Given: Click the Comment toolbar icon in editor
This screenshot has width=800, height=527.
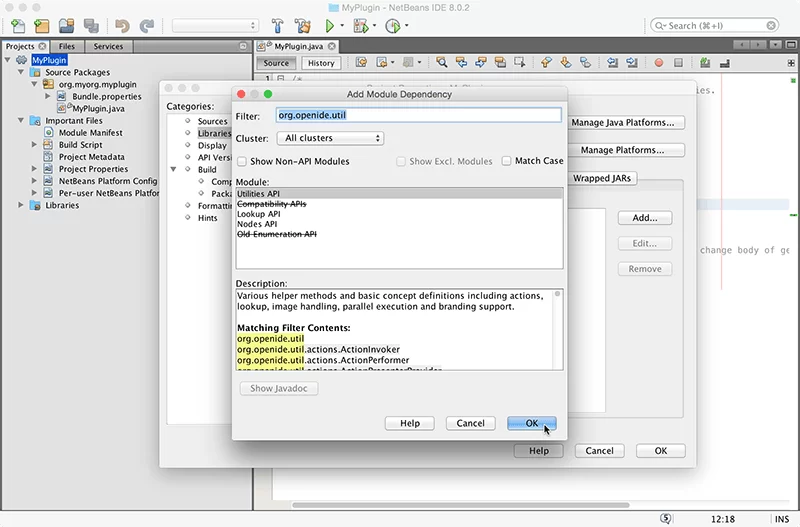Looking at the screenshot, I should 705,63.
